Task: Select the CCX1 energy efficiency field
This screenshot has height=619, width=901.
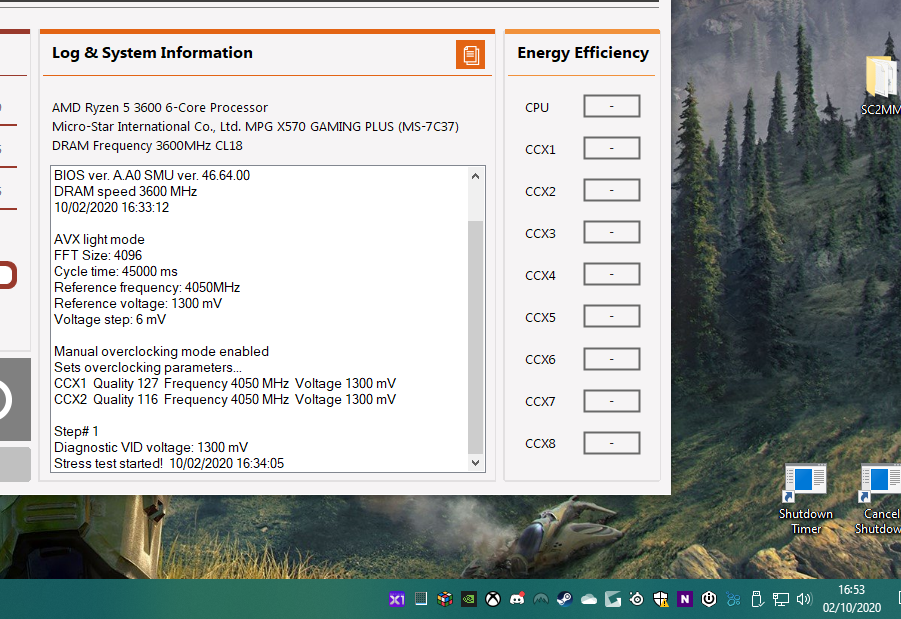Action: point(611,148)
